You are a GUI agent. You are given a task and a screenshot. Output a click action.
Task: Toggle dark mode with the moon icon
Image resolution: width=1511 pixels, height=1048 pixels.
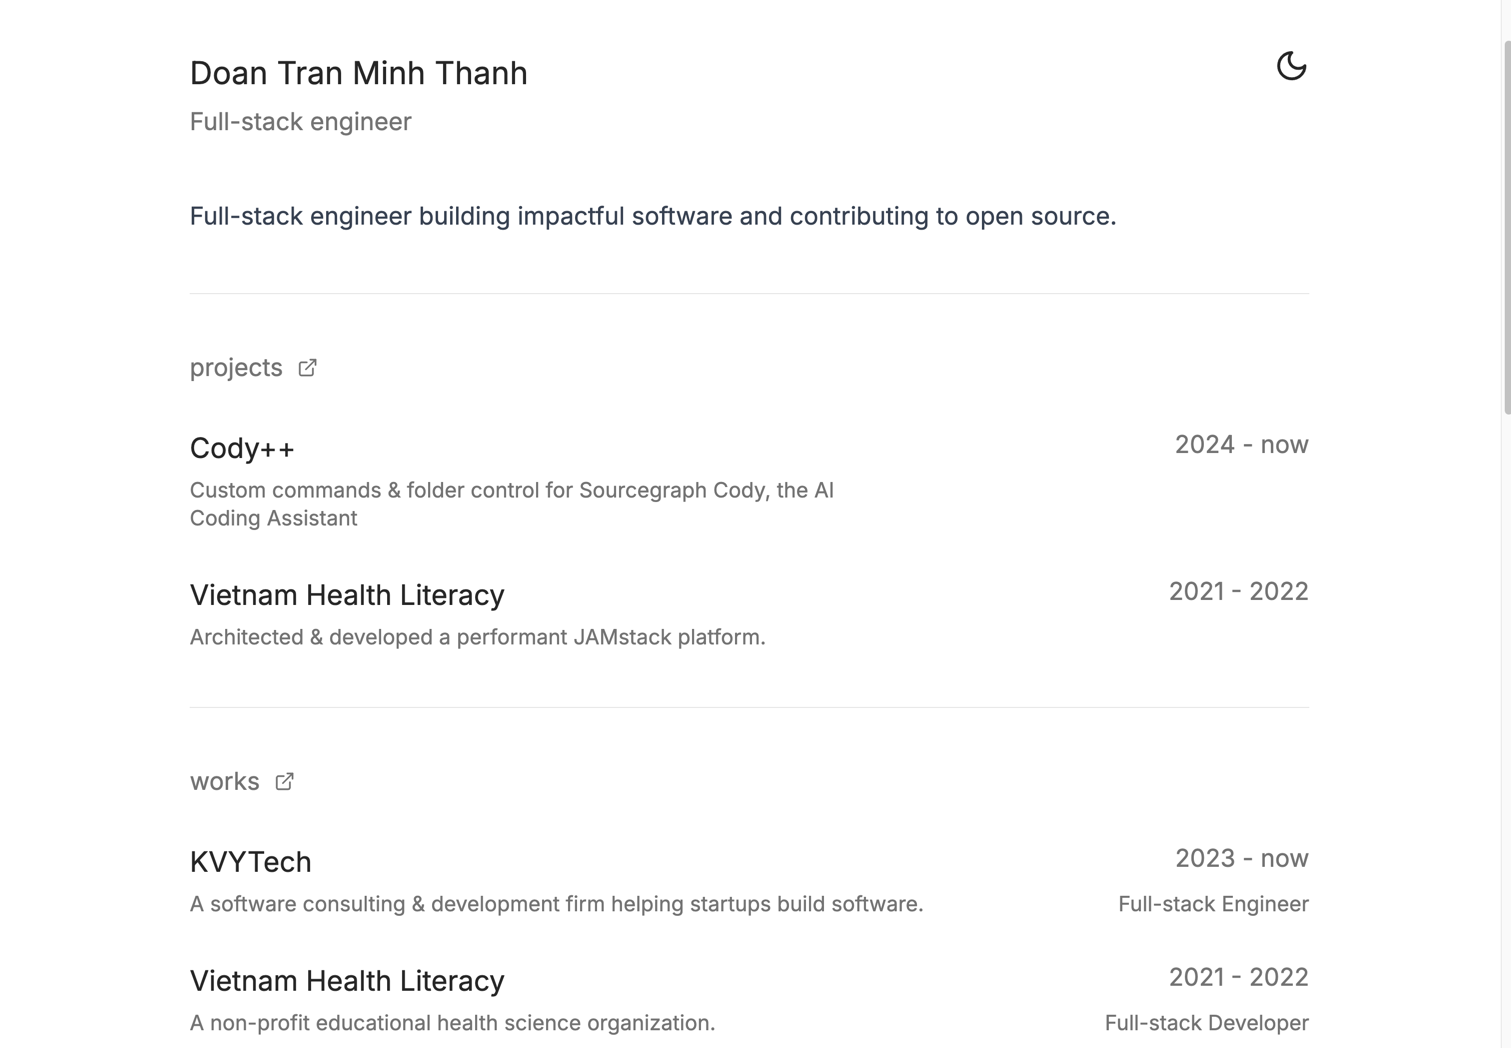coord(1291,66)
